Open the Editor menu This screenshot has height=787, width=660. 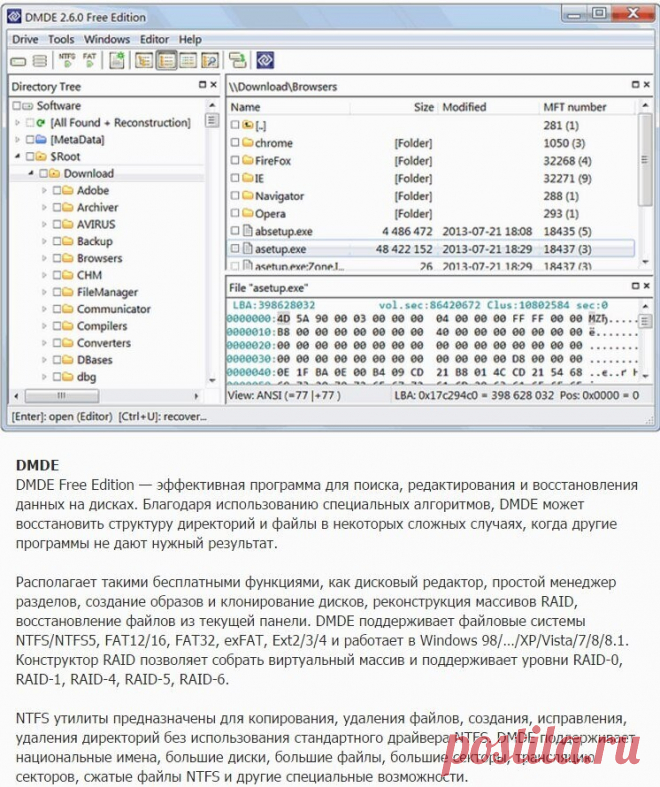coord(154,39)
